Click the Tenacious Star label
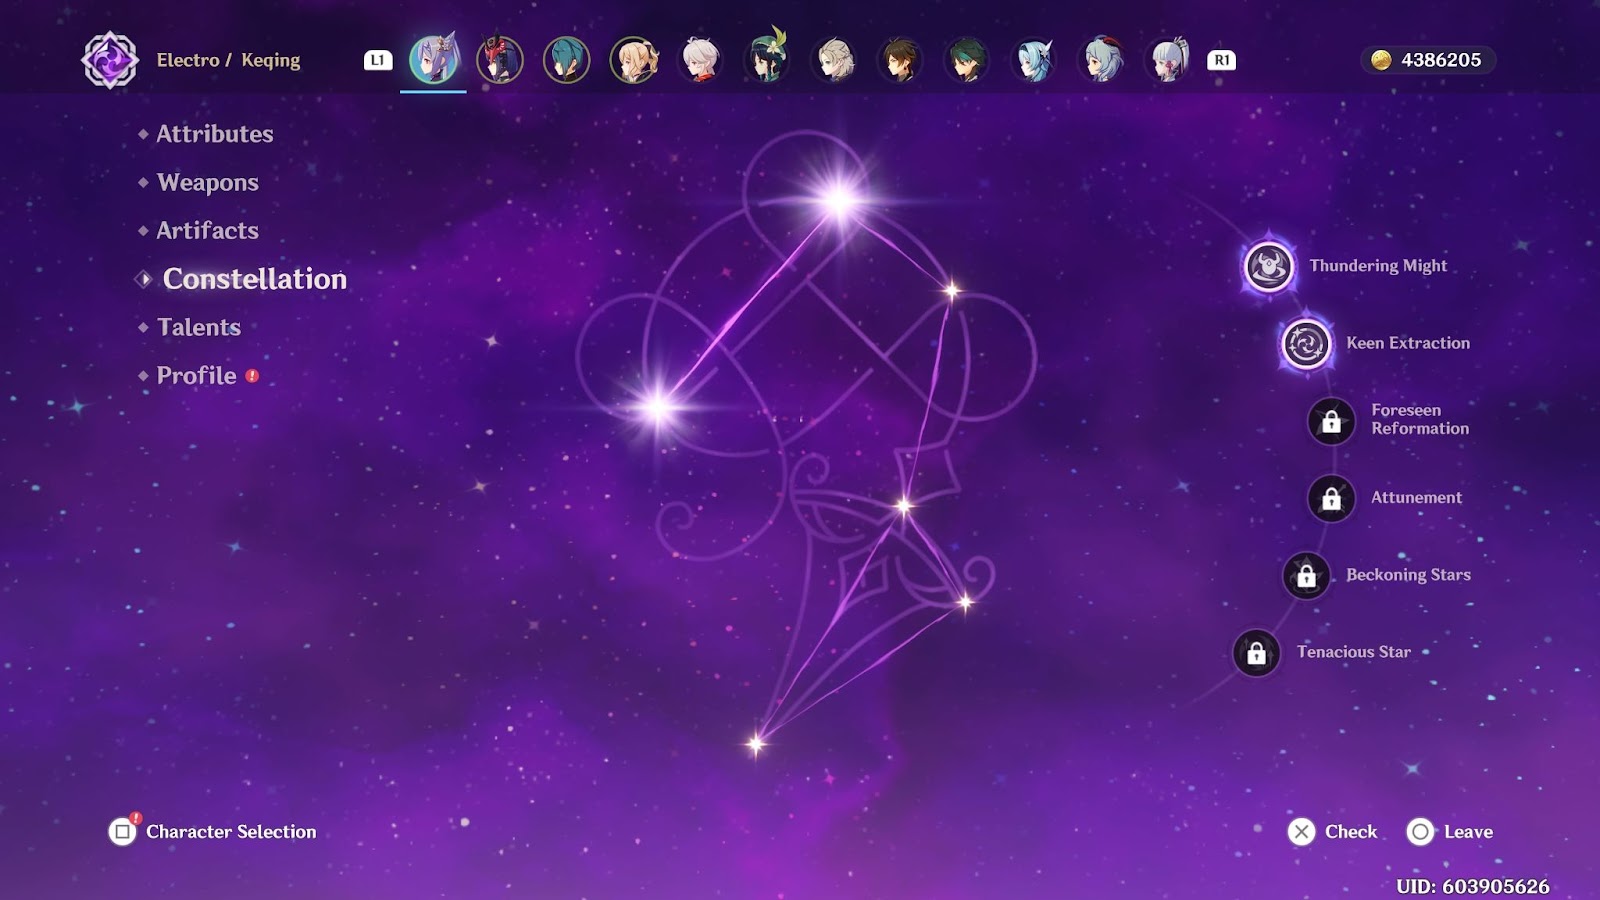1600x900 pixels. pos(1354,652)
